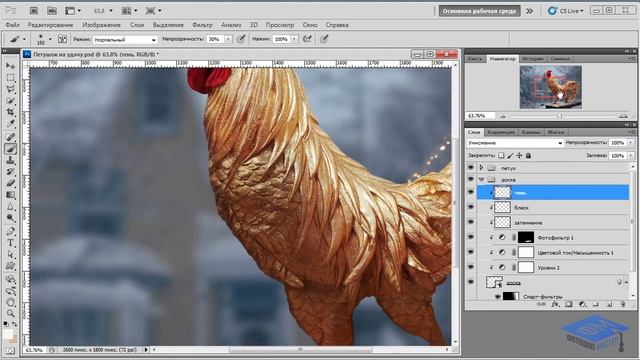Hide the Уровни 2 adjustment layer

pos(471,267)
